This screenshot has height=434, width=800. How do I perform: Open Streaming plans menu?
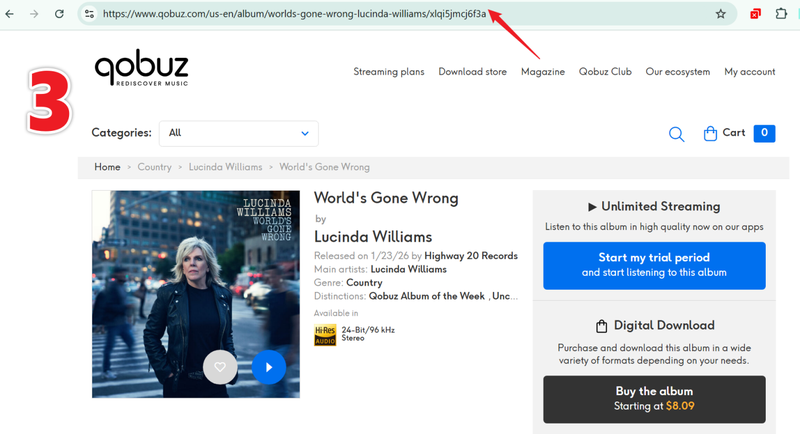coord(388,72)
